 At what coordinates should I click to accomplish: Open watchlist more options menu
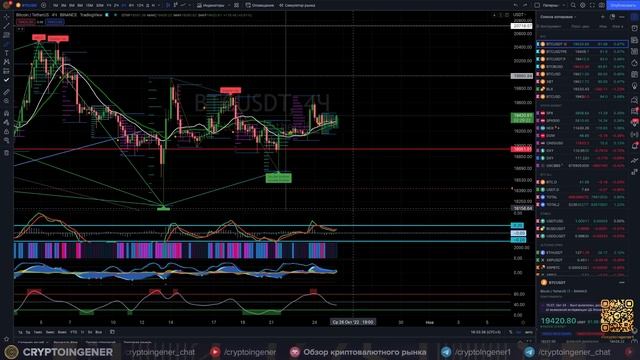[x=622, y=17]
